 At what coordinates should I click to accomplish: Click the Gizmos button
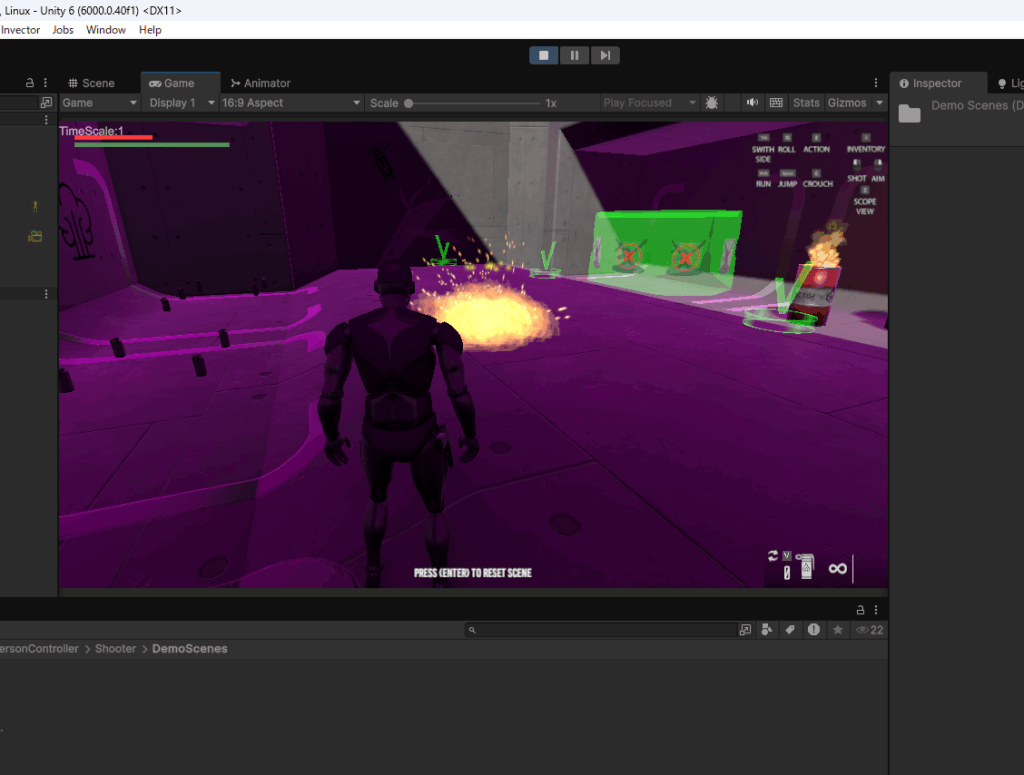point(846,103)
